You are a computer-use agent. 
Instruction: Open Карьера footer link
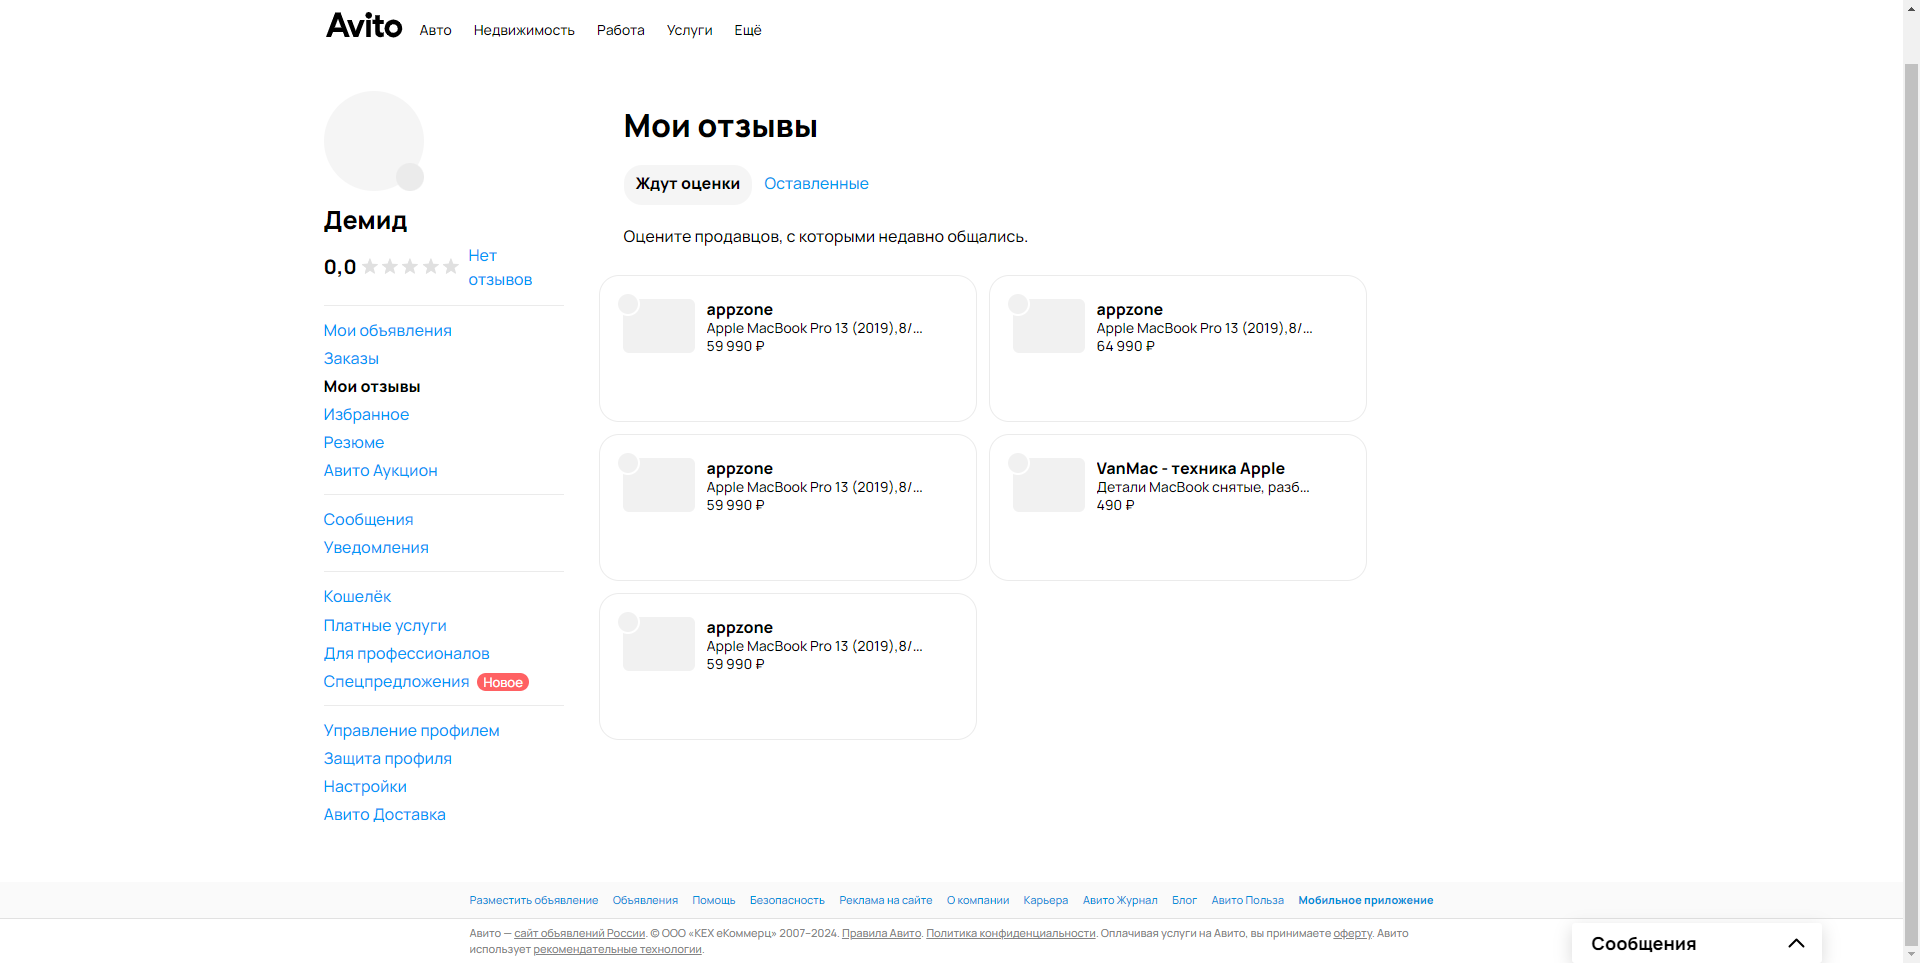[x=1046, y=901]
